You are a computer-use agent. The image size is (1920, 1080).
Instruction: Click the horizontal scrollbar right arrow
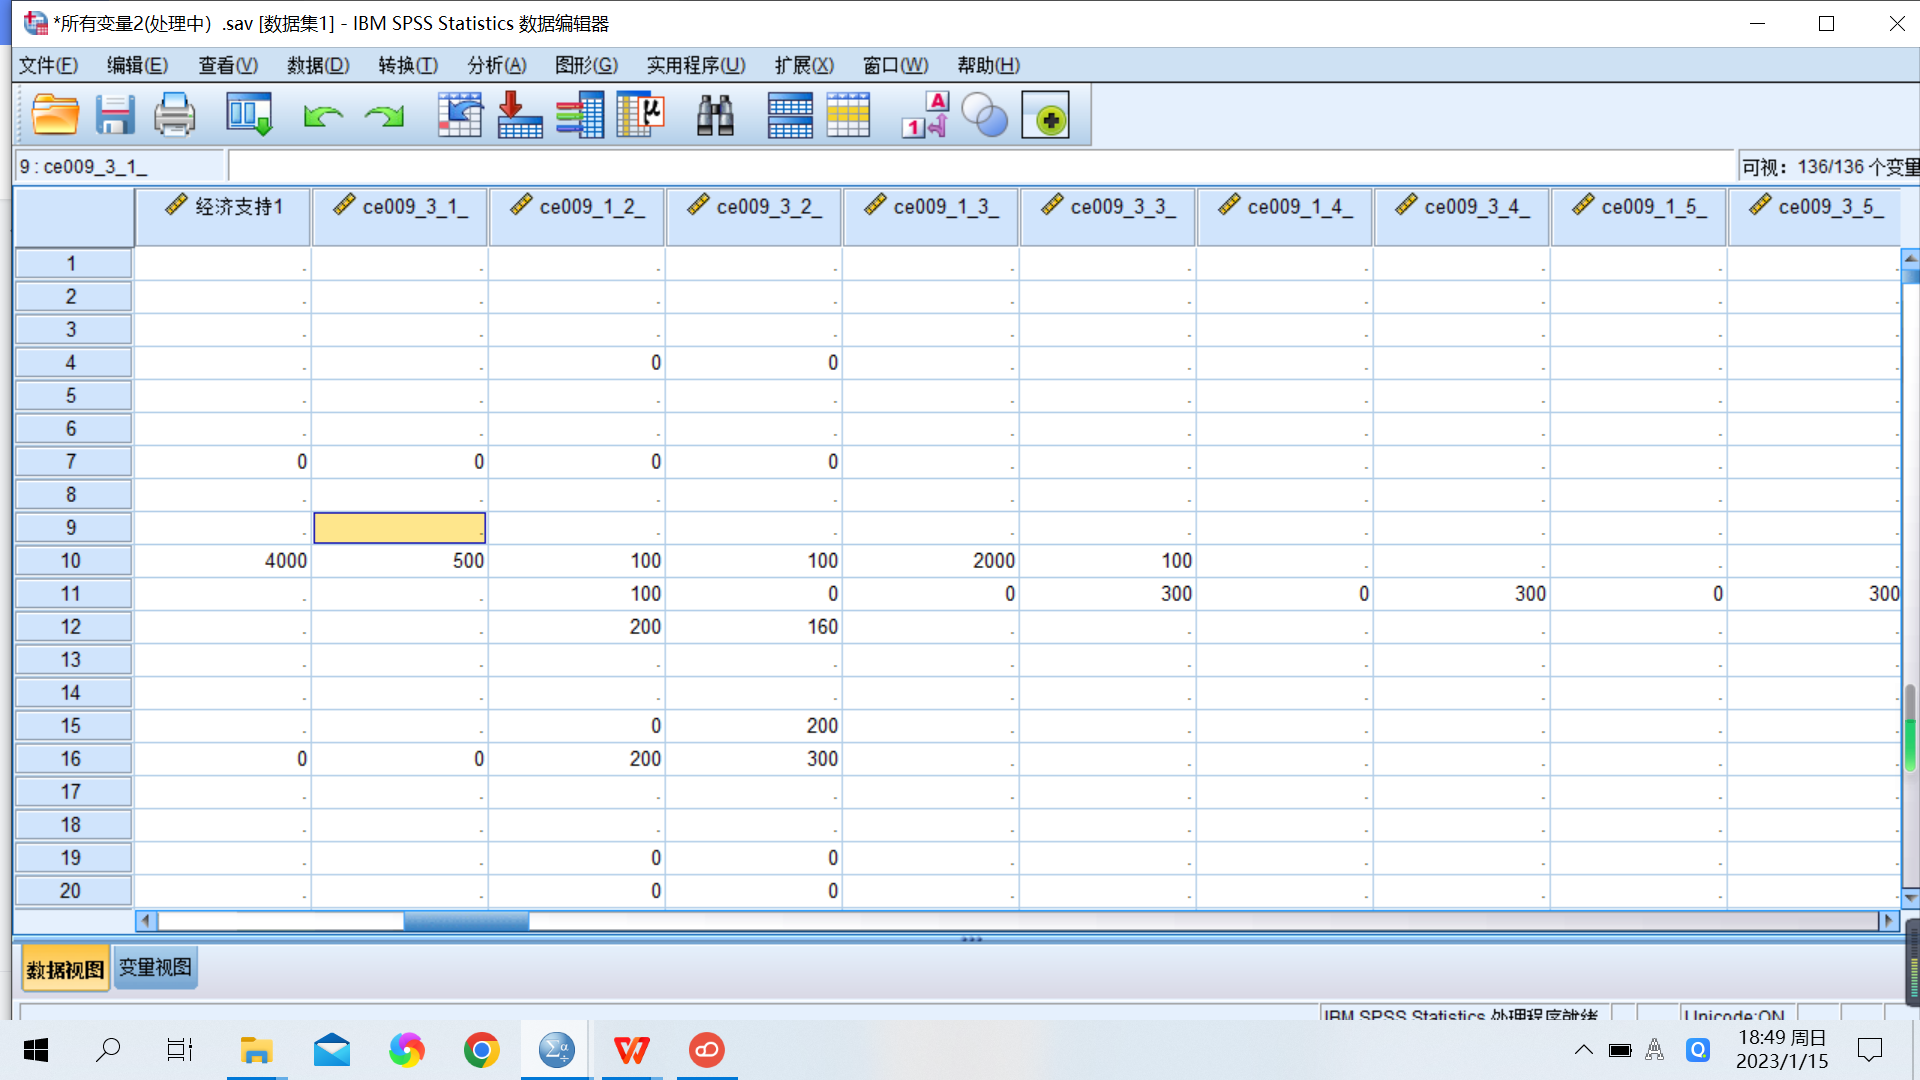click(x=1888, y=920)
